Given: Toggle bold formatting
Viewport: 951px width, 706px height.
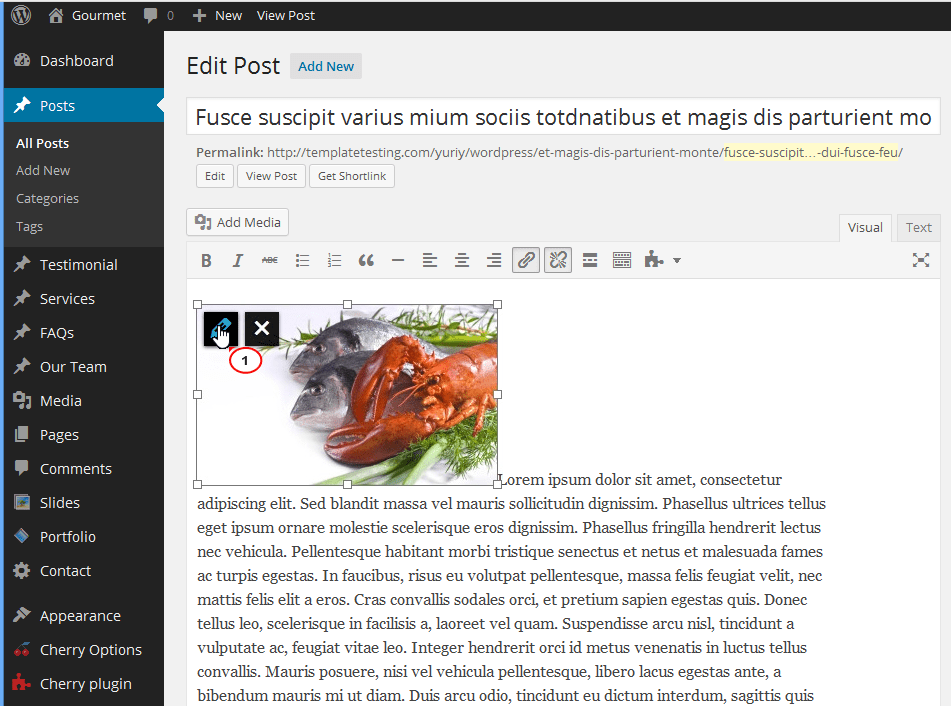Looking at the screenshot, I should (x=206, y=260).
